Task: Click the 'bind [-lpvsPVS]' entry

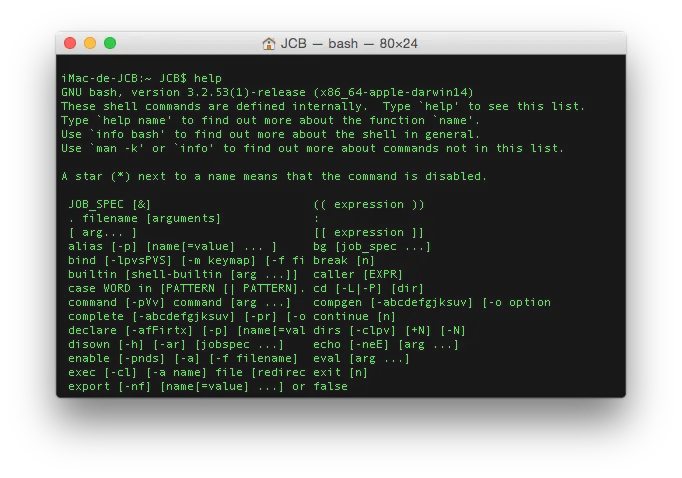Action: point(186,260)
